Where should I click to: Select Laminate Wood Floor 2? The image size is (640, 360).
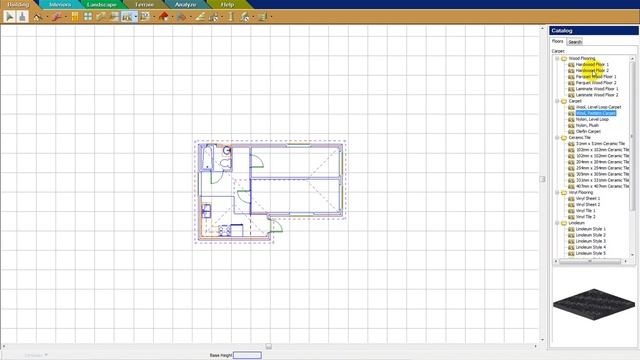597,95
